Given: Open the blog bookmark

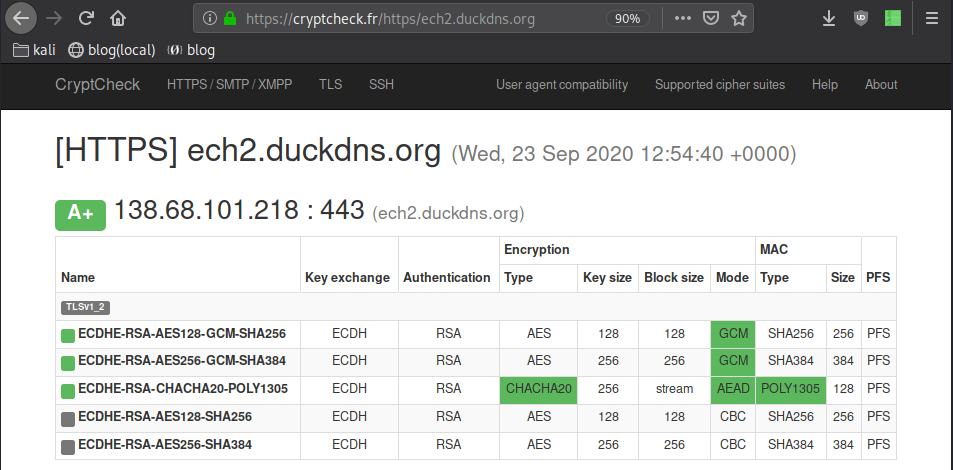Looking at the screenshot, I should [191, 50].
